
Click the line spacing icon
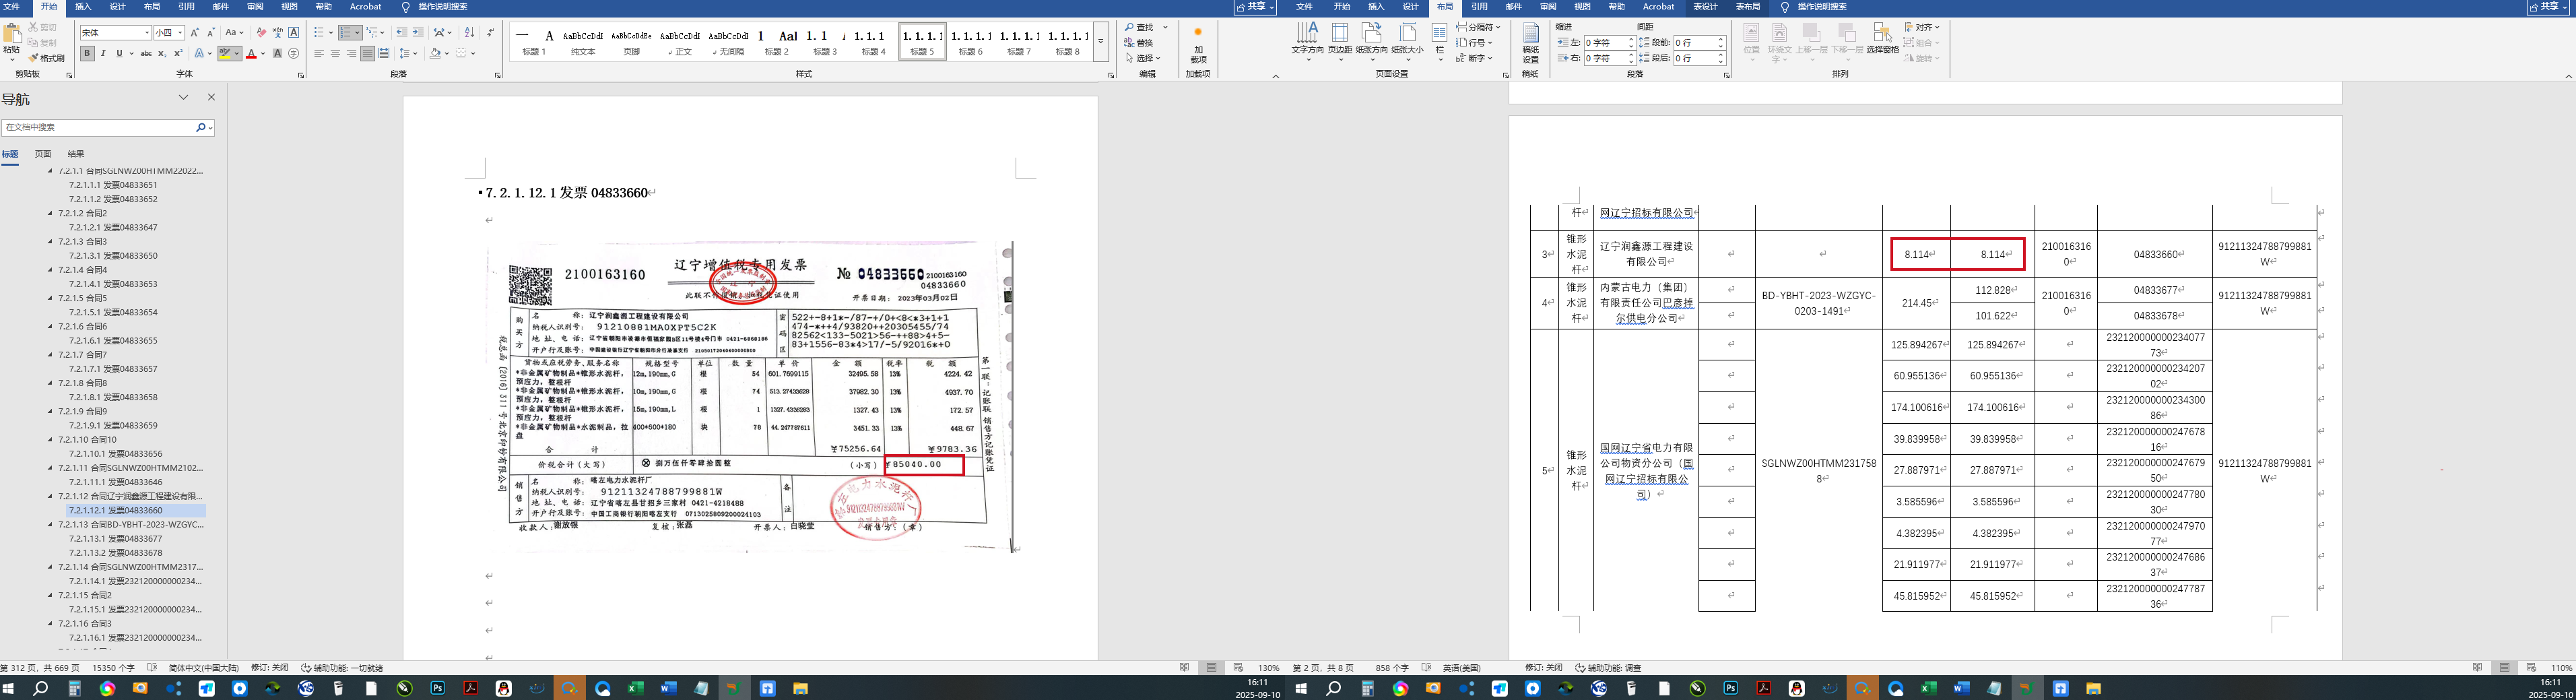pyautogui.click(x=404, y=53)
